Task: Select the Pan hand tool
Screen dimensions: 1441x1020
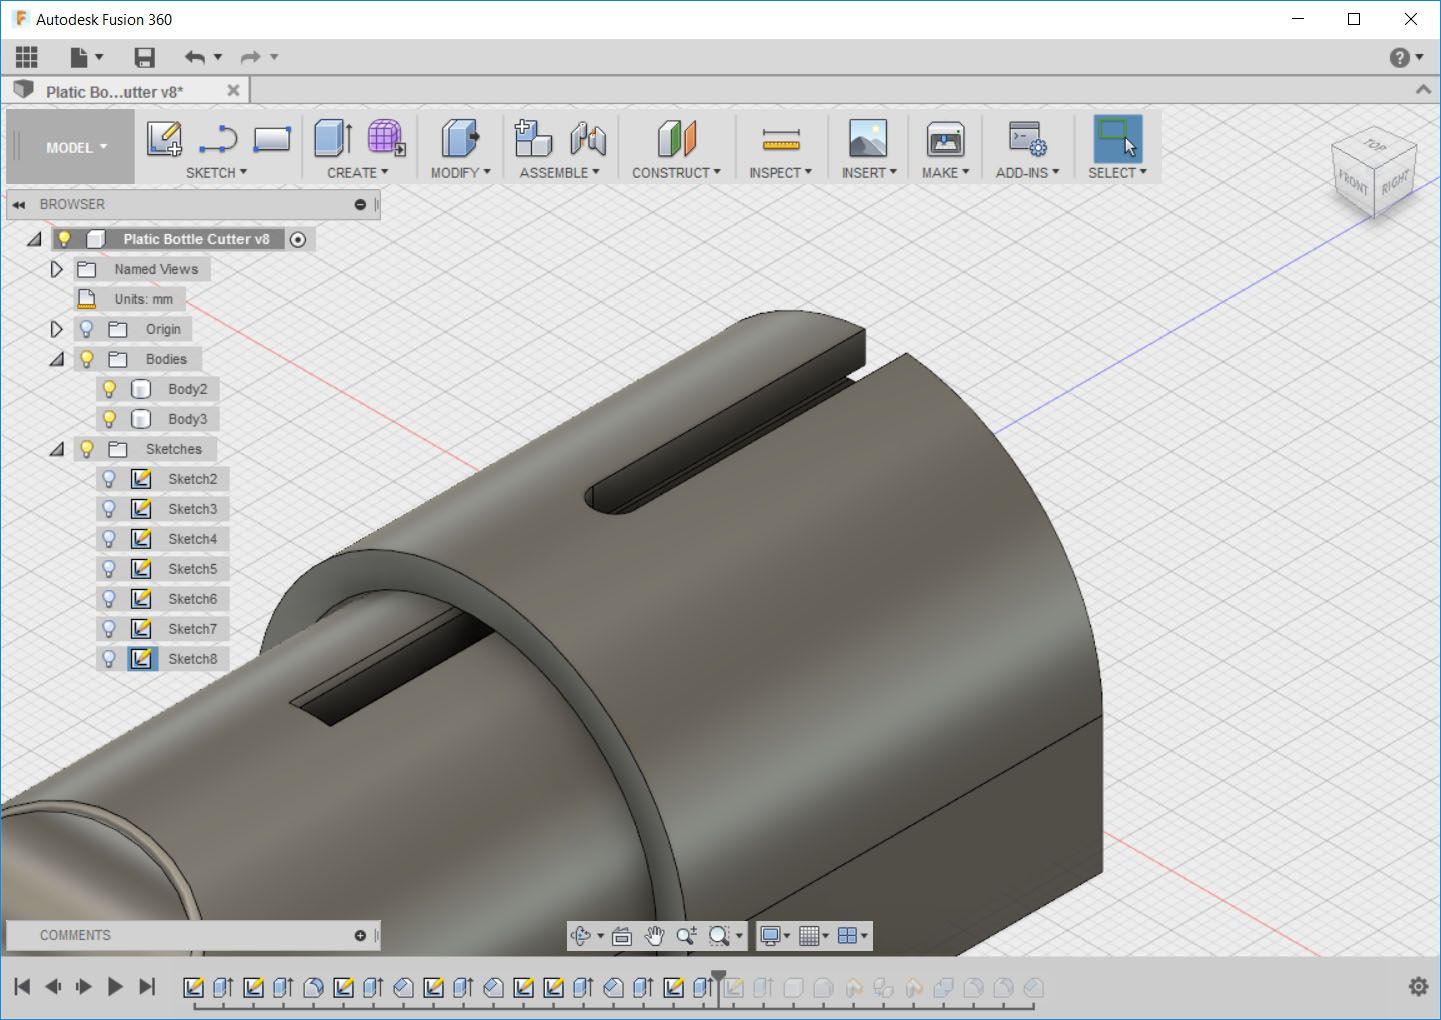Action: 654,936
